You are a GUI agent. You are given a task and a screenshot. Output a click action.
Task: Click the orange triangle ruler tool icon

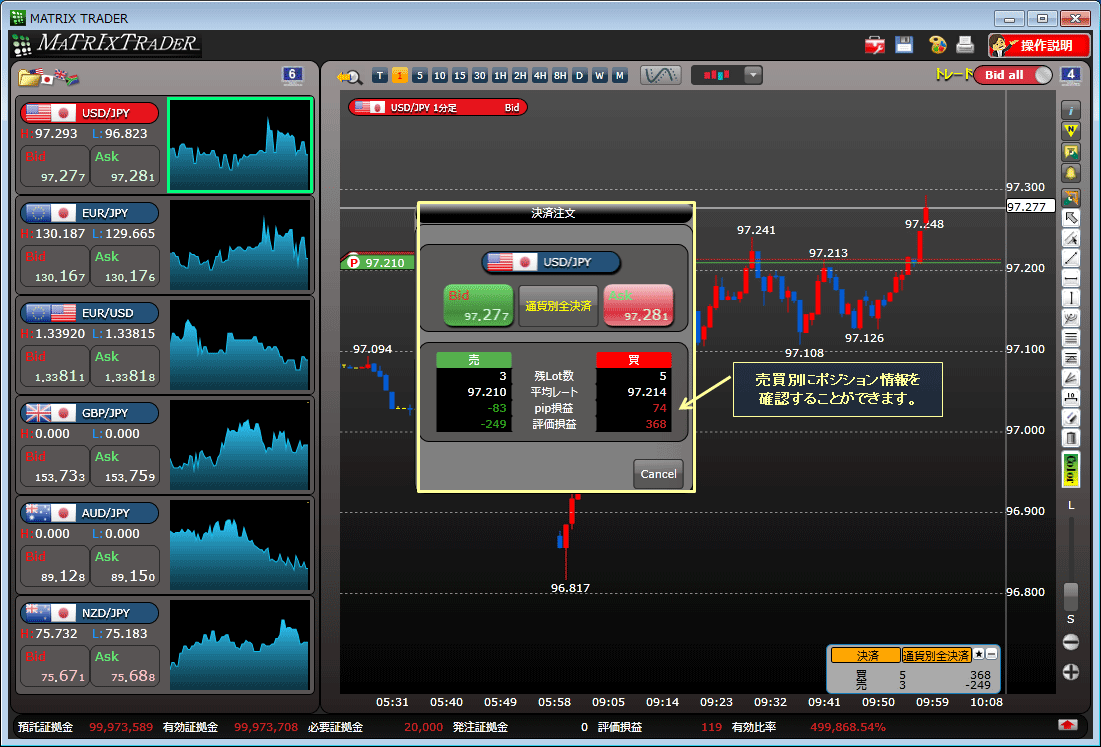click(1071, 197)
